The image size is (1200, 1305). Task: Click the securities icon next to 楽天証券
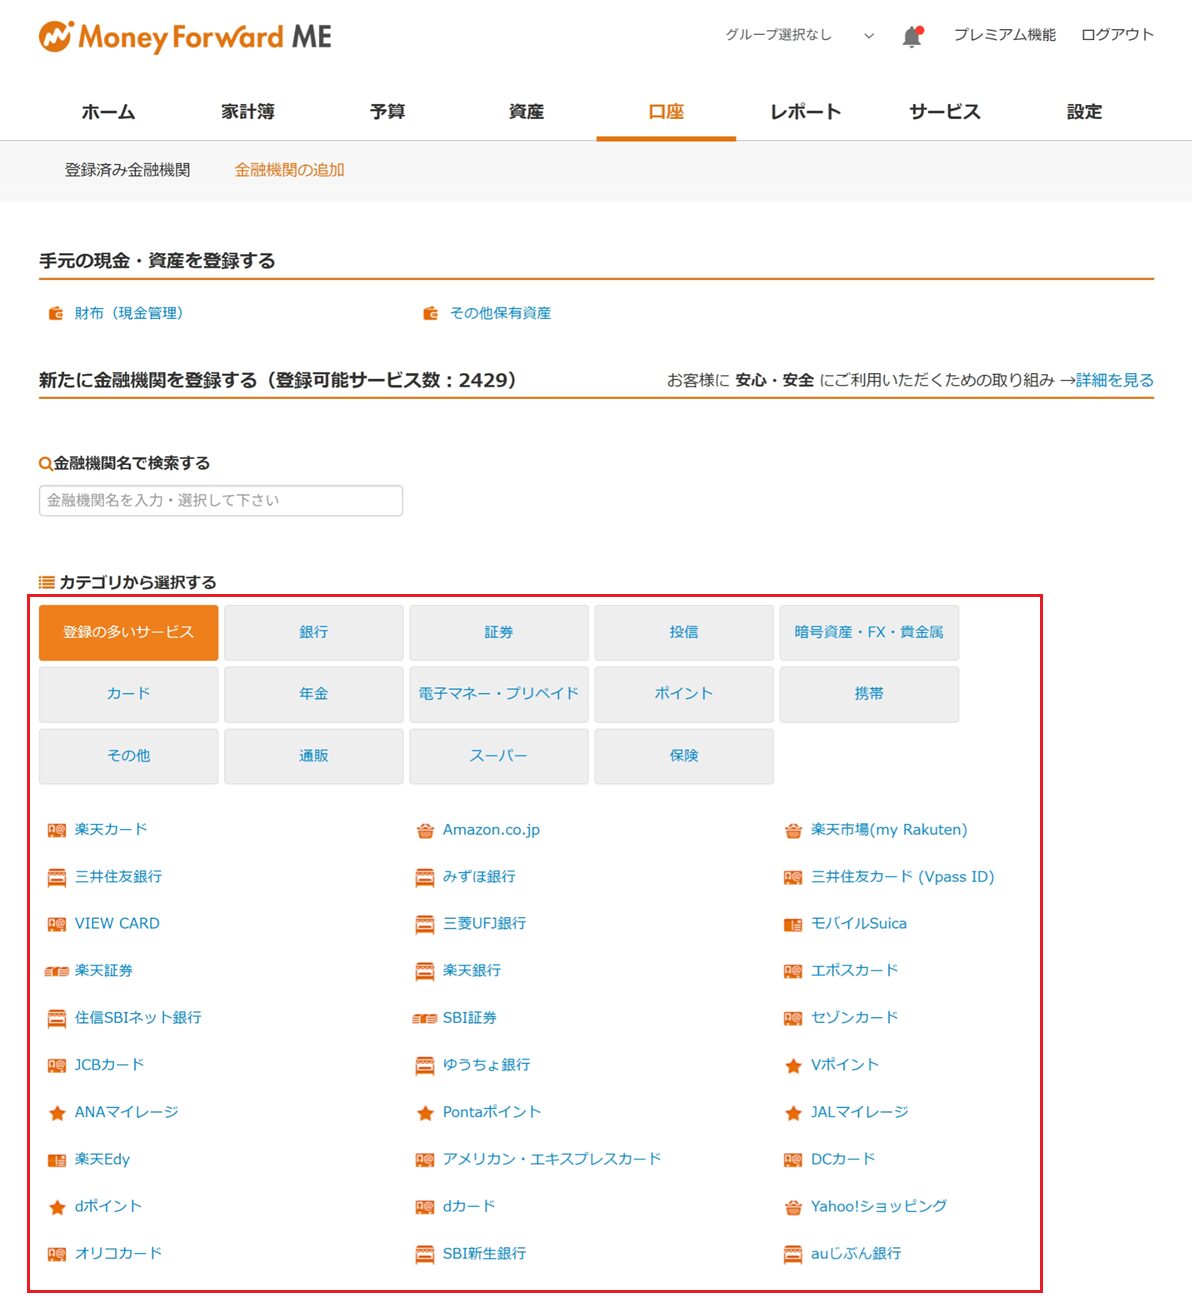tap(57, 971)
